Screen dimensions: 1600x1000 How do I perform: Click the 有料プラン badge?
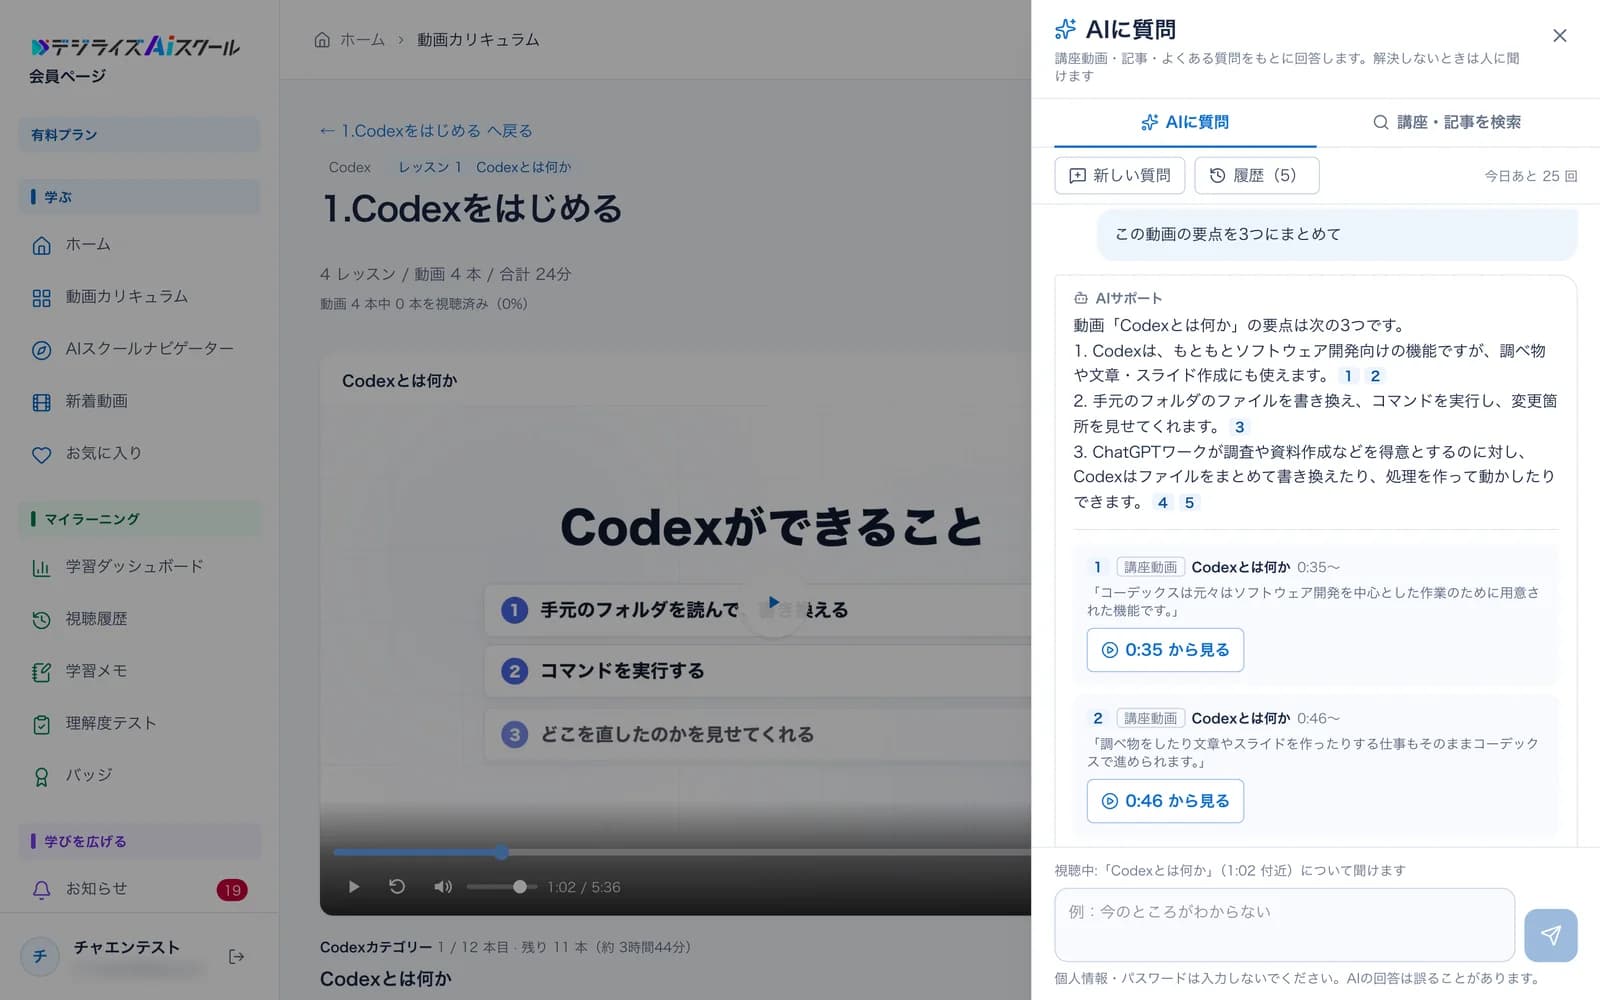pyautogui.click(x=139, y=135)
